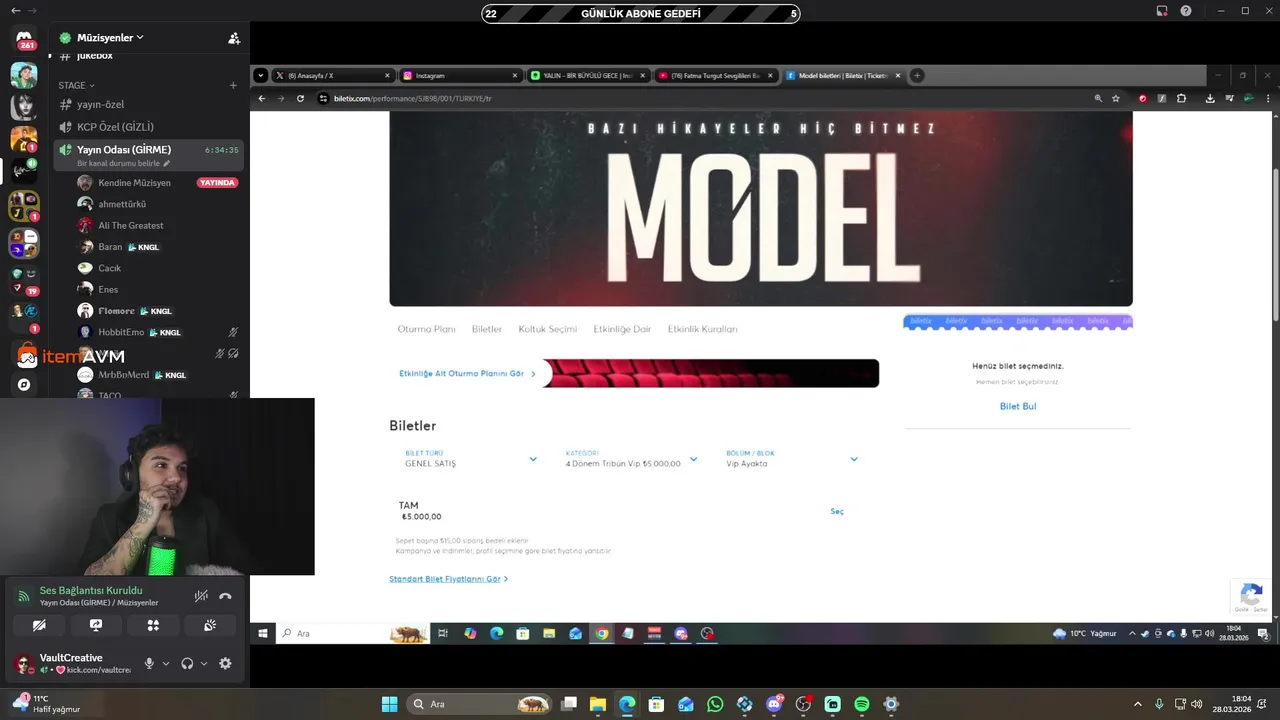
Task: Open headphone output options chevron
Action: (204, 663)
